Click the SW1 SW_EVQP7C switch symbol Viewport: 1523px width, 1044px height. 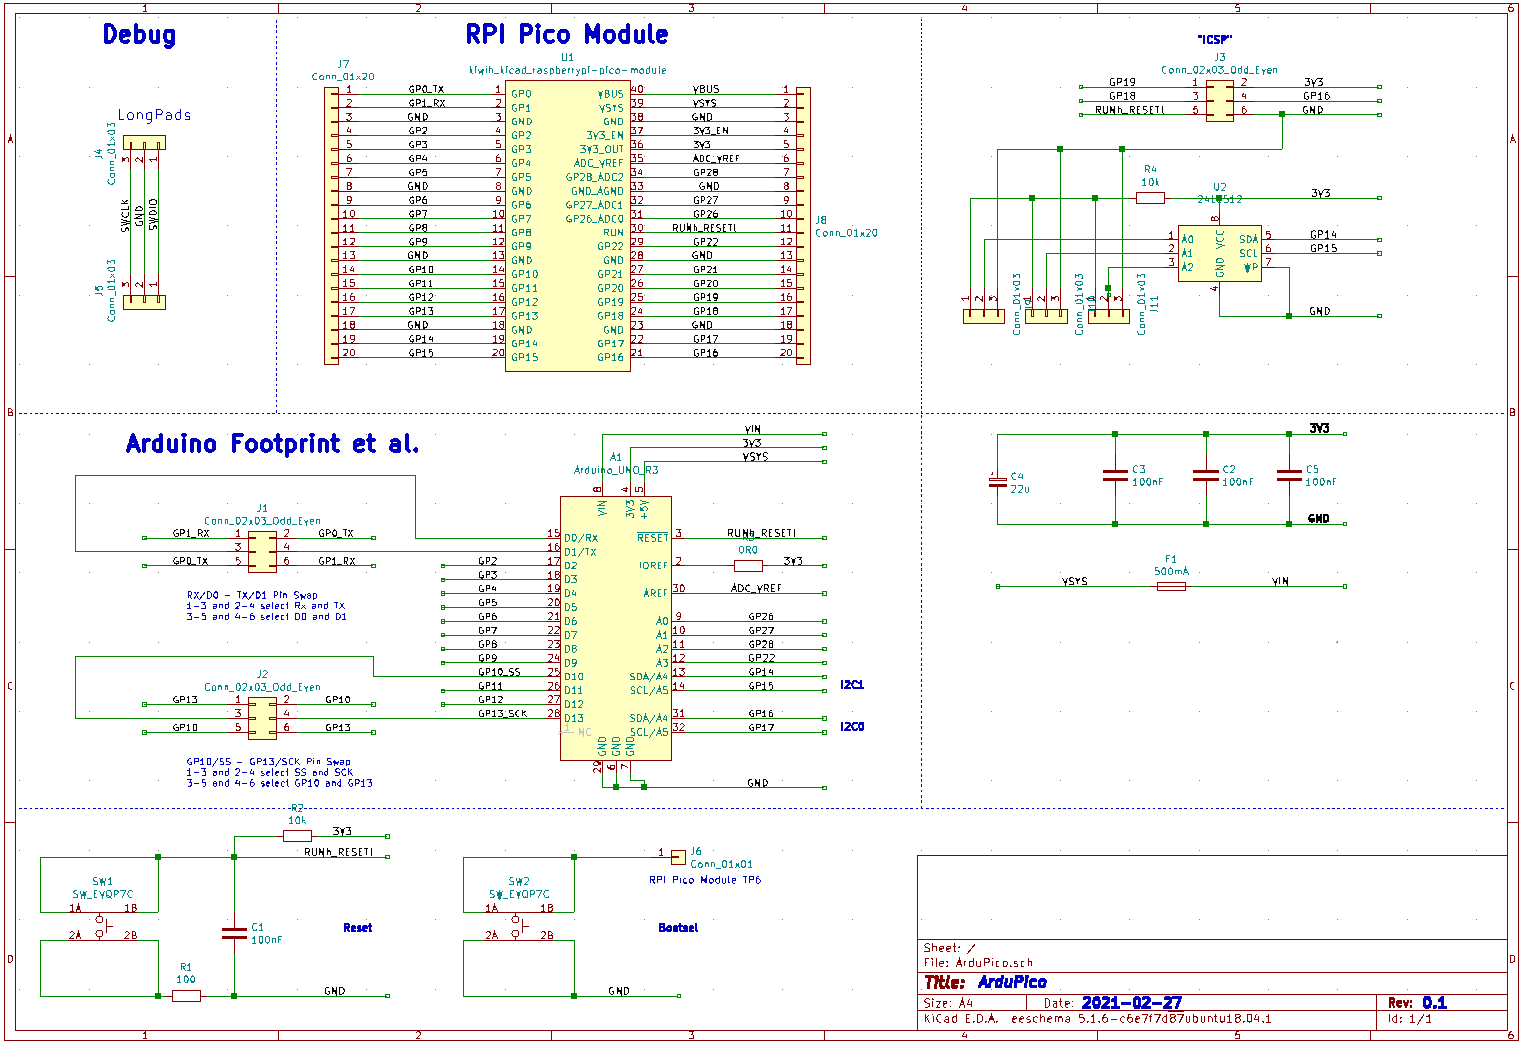[x=101, y=925]
